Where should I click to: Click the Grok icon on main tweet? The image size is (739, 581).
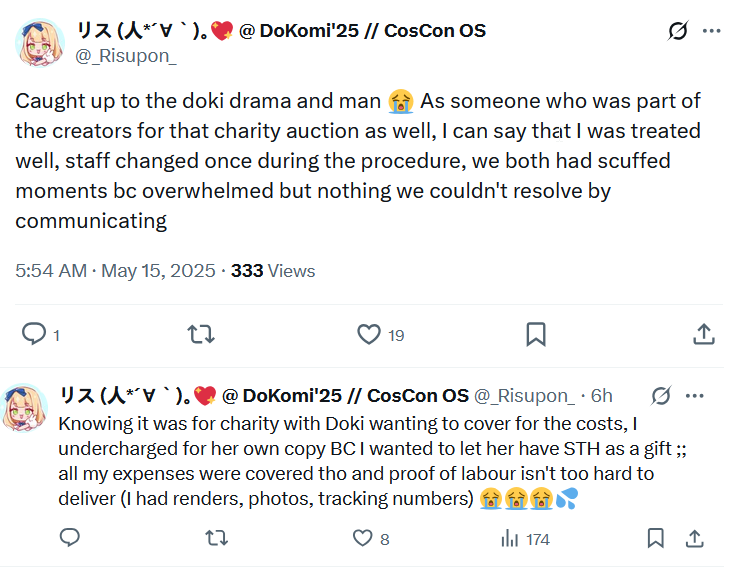click(x=678, y=31)
